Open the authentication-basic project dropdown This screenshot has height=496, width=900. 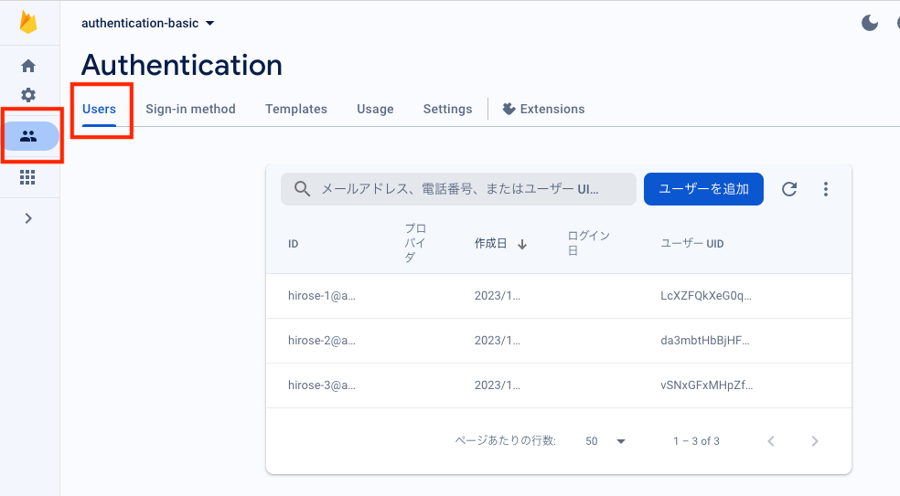[x=147, y=23]
